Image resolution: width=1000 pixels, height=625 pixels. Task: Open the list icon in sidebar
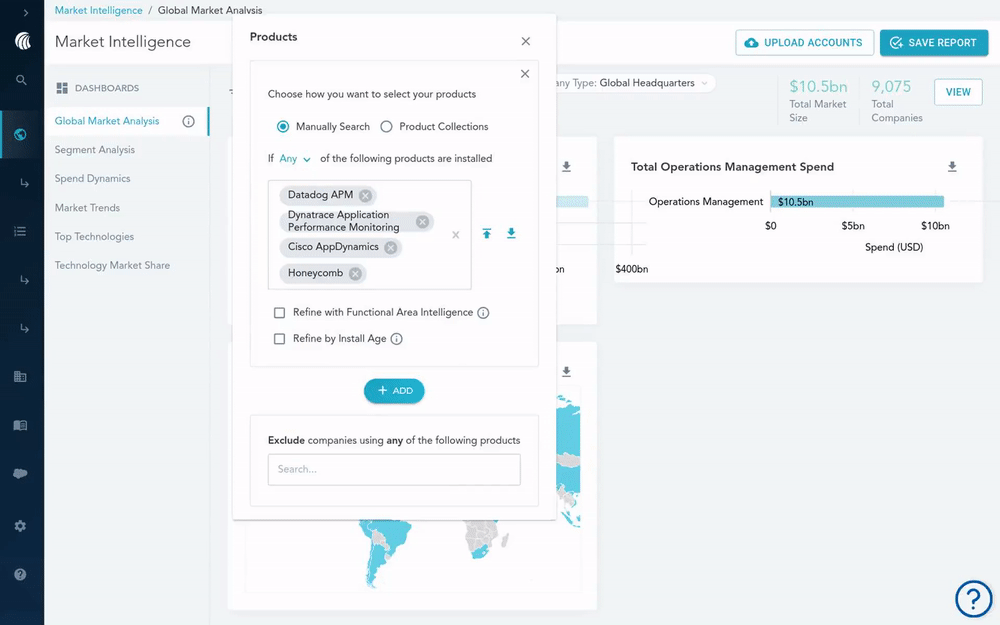(20, 232)
